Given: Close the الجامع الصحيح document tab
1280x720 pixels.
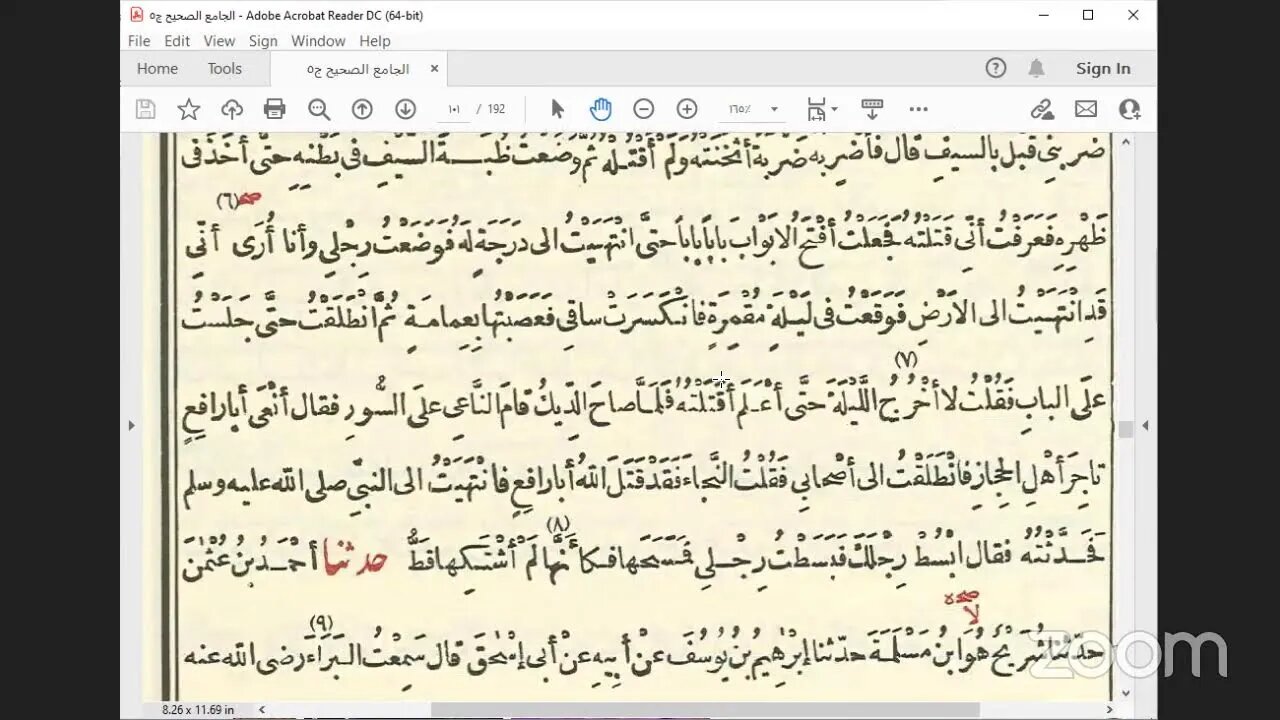Looking at the screenshot, I should [x=434, y=68].
